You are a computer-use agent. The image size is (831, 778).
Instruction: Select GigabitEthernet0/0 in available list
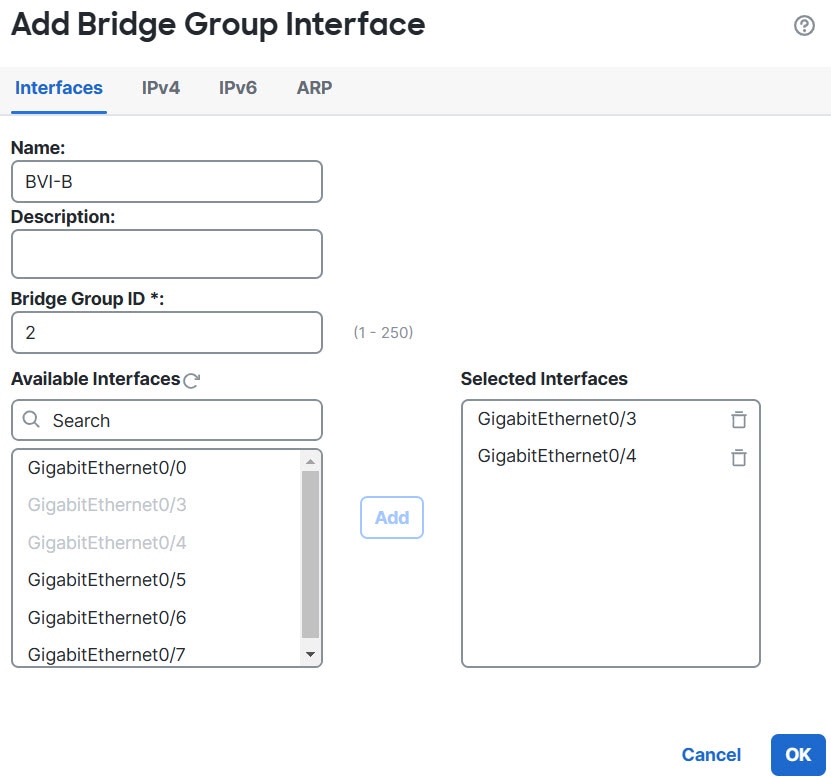108,467
